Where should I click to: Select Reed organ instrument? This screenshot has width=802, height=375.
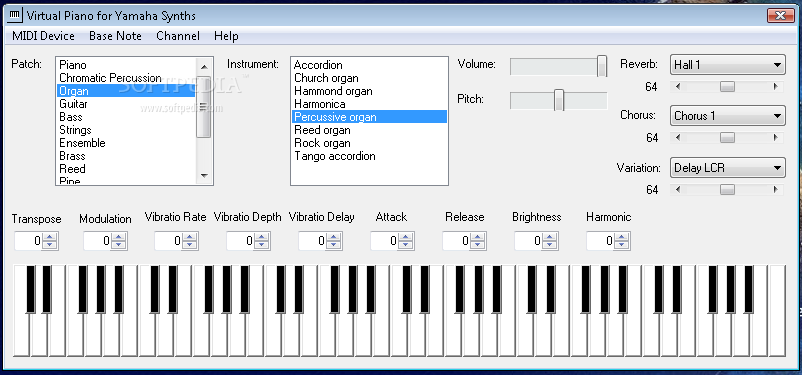click(x=369, y=130)
